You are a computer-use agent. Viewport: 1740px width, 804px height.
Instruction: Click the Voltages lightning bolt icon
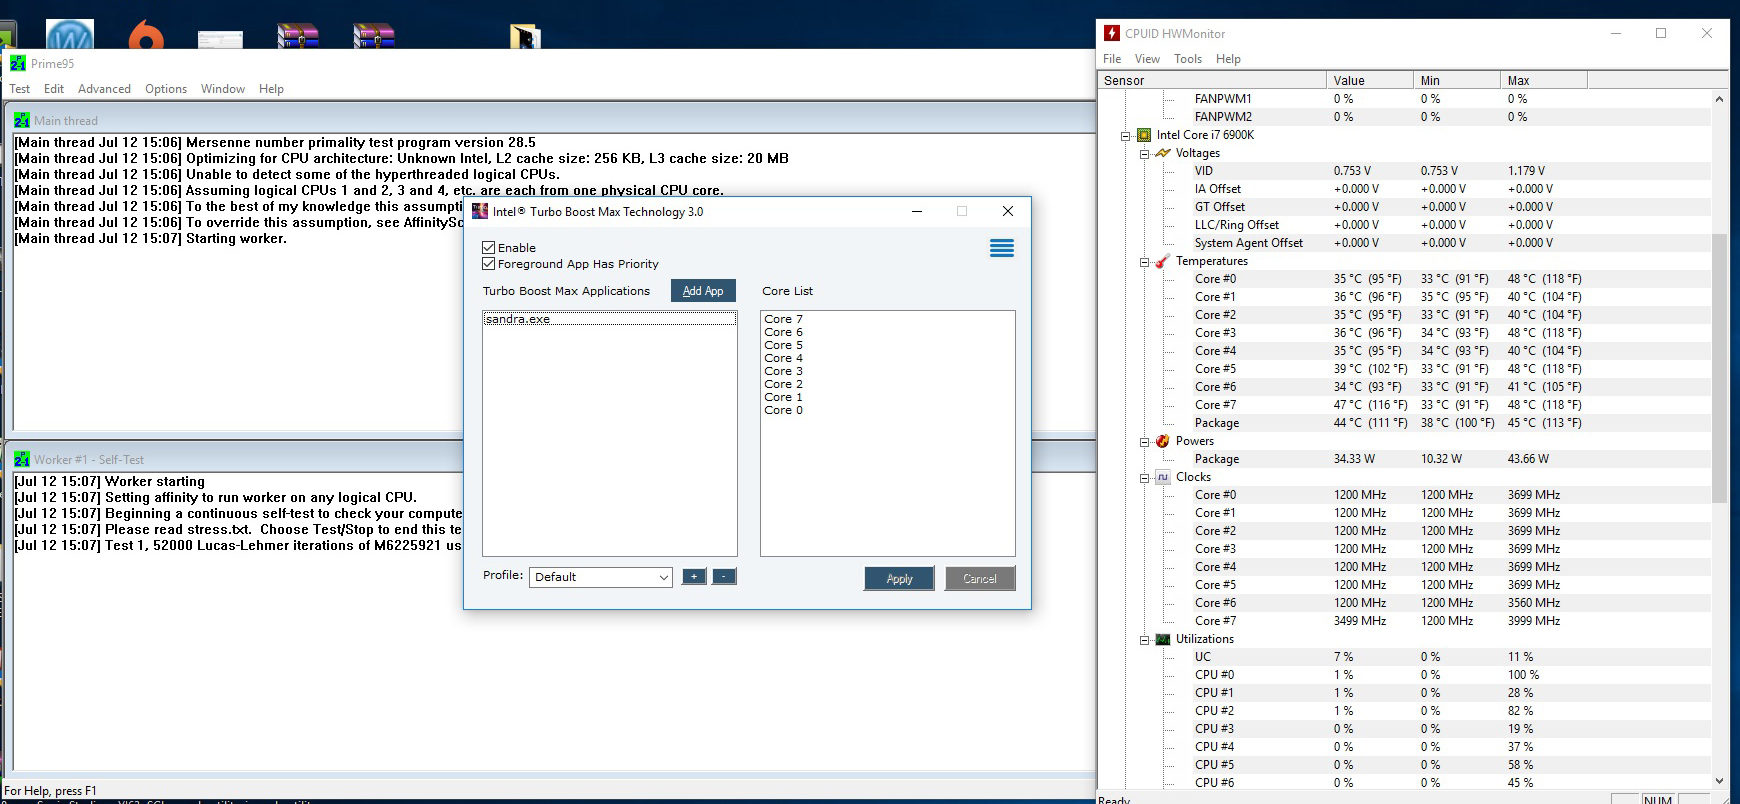[1162, 153]
